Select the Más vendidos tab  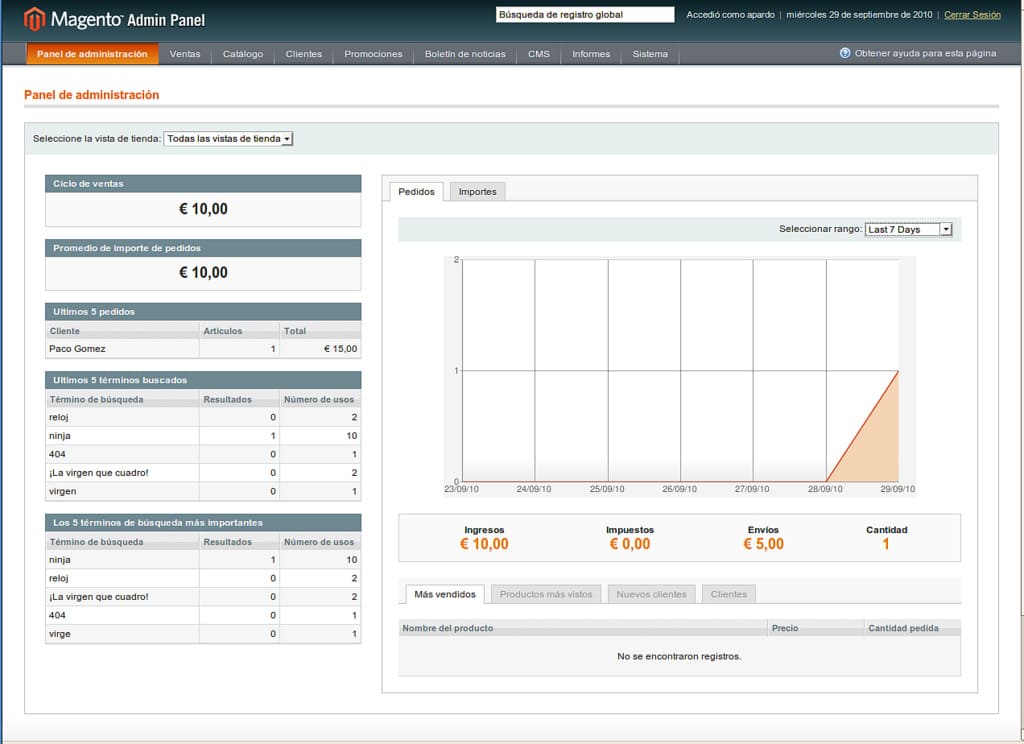[x=444, y=593]
